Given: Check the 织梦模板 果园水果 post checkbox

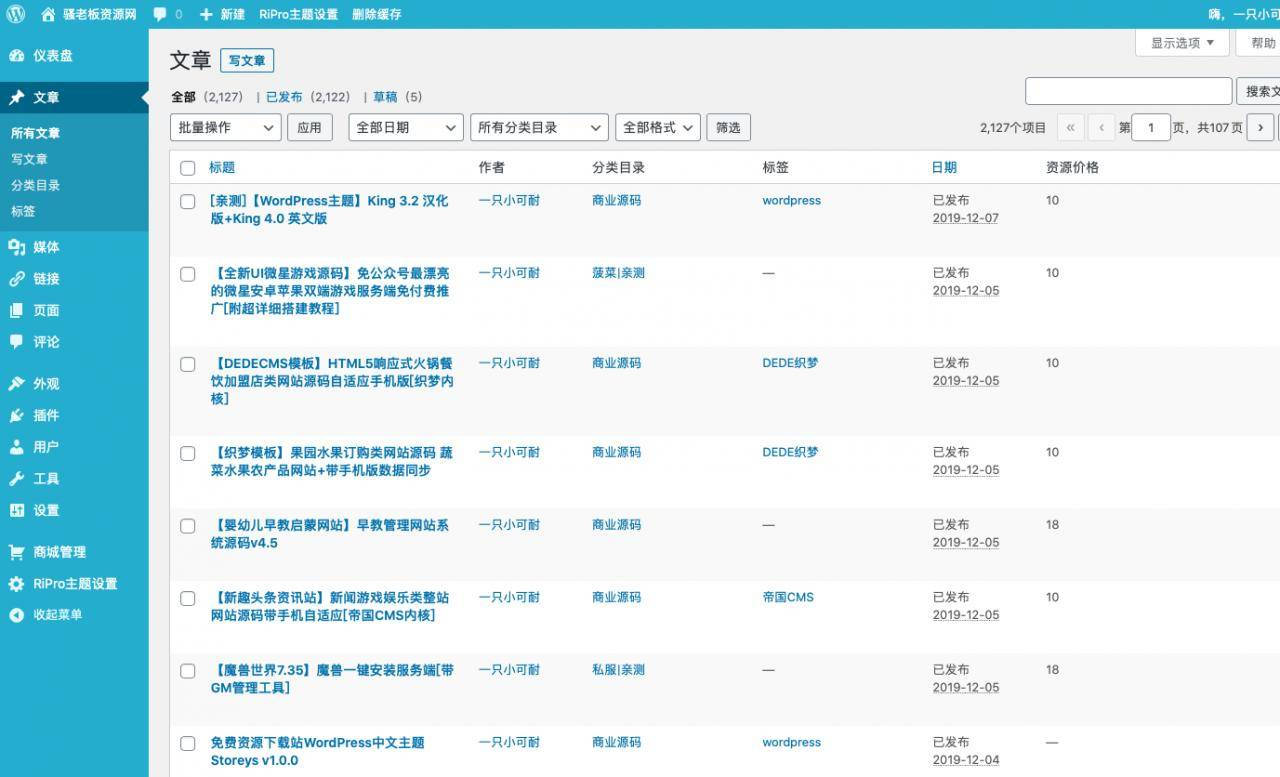Looking at the screenshot, I should click(x=188, y=453).
